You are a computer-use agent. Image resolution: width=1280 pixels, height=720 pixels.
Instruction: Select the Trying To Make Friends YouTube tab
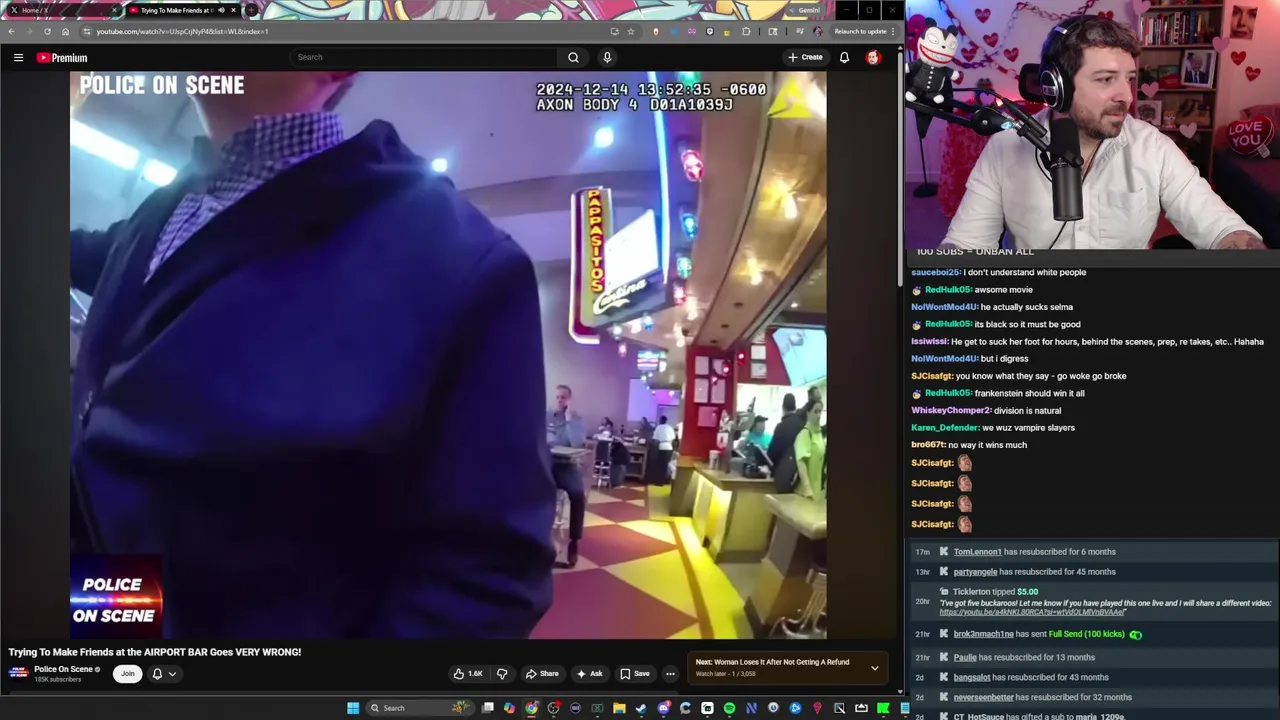pyautogui.click(x=183, y=10)
